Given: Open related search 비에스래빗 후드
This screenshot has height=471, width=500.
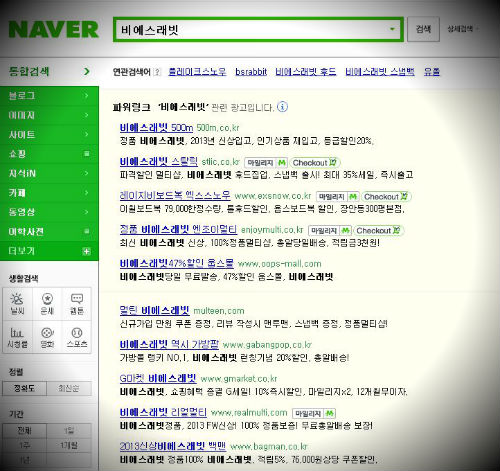Looking at the screenshot, I should click(306, 72).
